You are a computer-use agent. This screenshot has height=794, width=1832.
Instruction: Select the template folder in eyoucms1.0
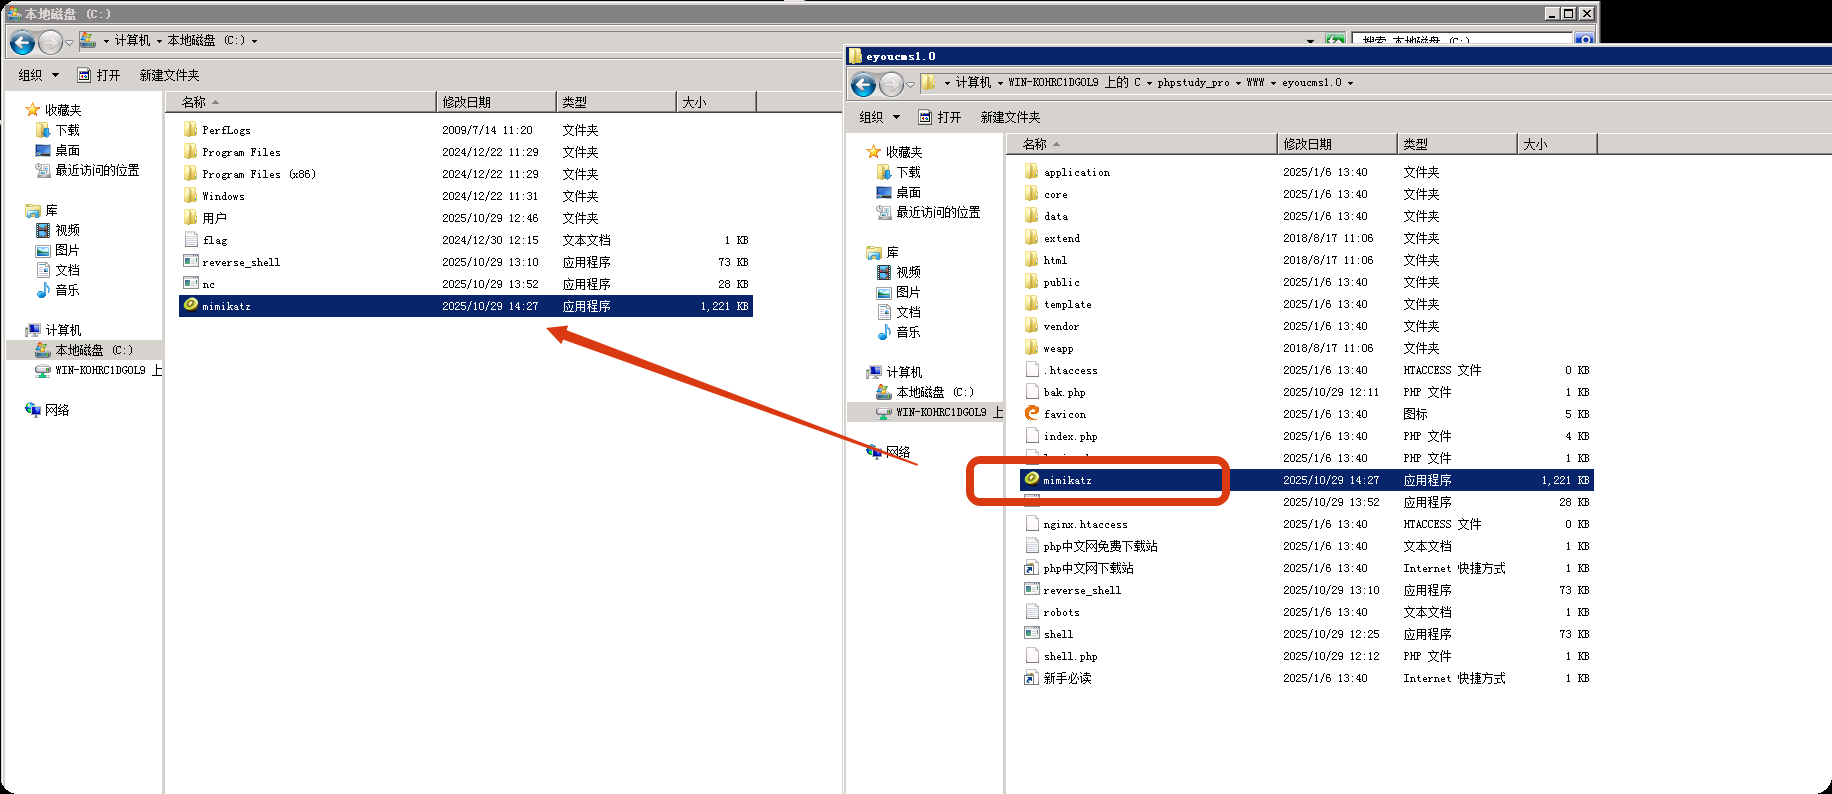pyautogui.click(x=1067, y=304)
